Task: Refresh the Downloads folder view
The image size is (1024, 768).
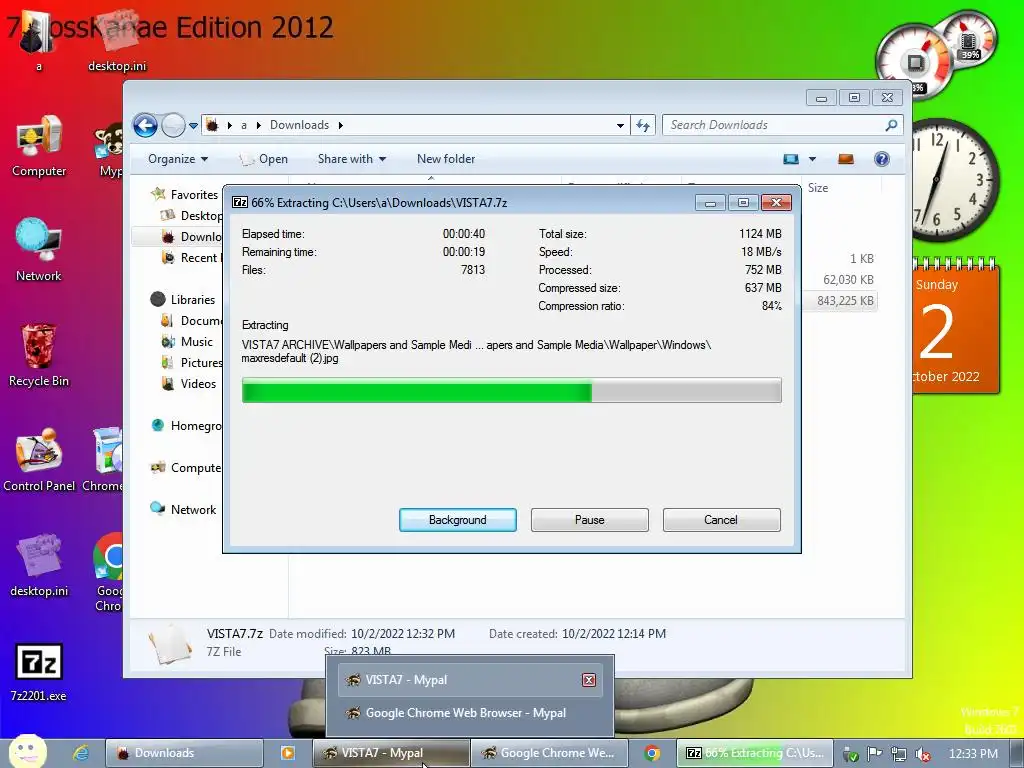Action: (643, 125)
